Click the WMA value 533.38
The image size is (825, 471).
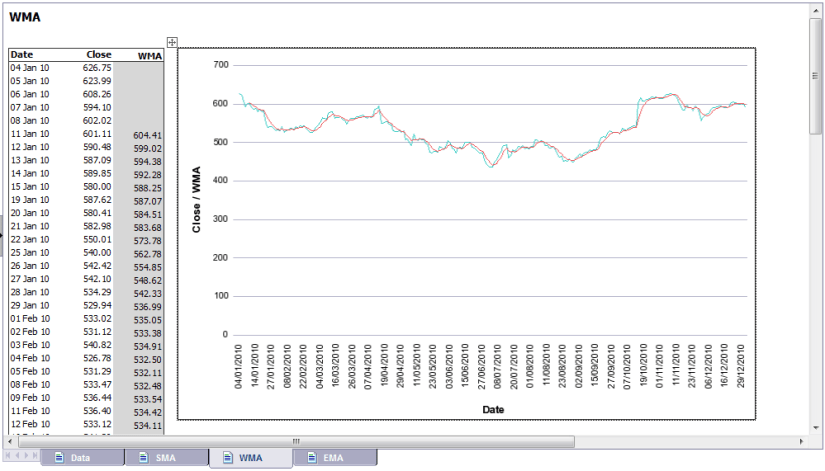(147, 333)
